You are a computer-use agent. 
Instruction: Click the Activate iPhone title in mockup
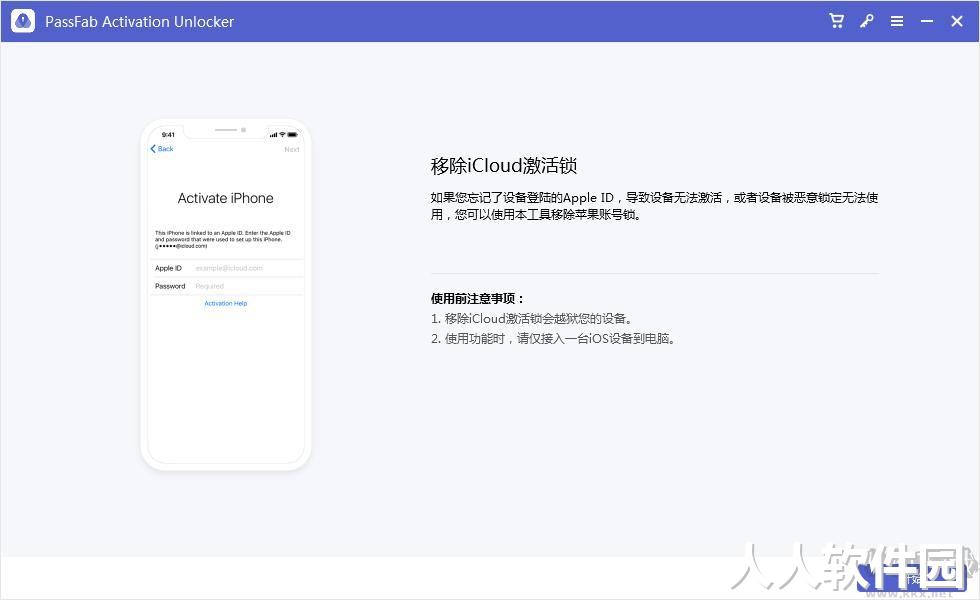226,198
